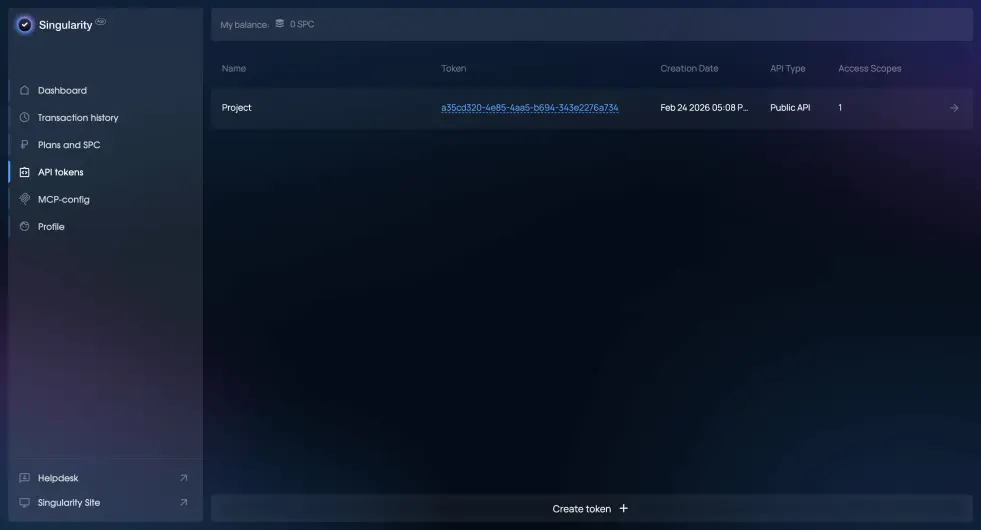
Task: Click the a35cd320 token link
Action: [x=530, y=108]
